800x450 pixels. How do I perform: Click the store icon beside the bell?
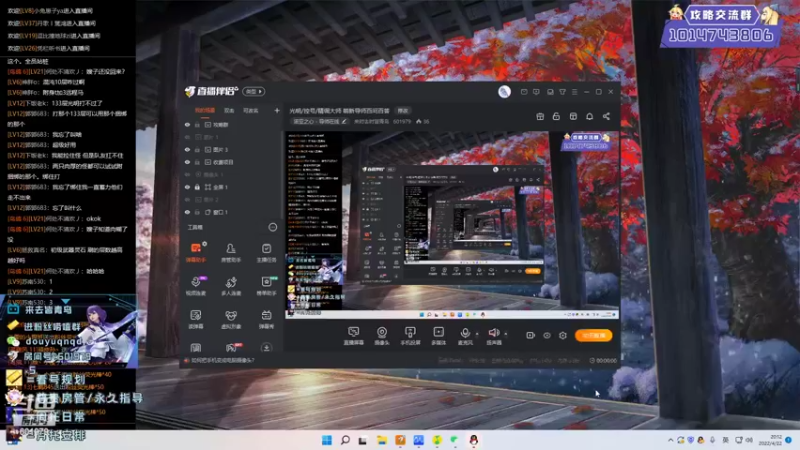pyautogui.click(x=573, y=116)
